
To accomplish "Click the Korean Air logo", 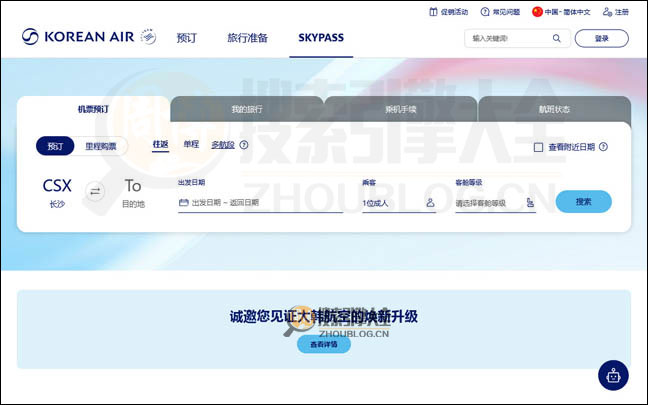I will [x=78, y=37].
